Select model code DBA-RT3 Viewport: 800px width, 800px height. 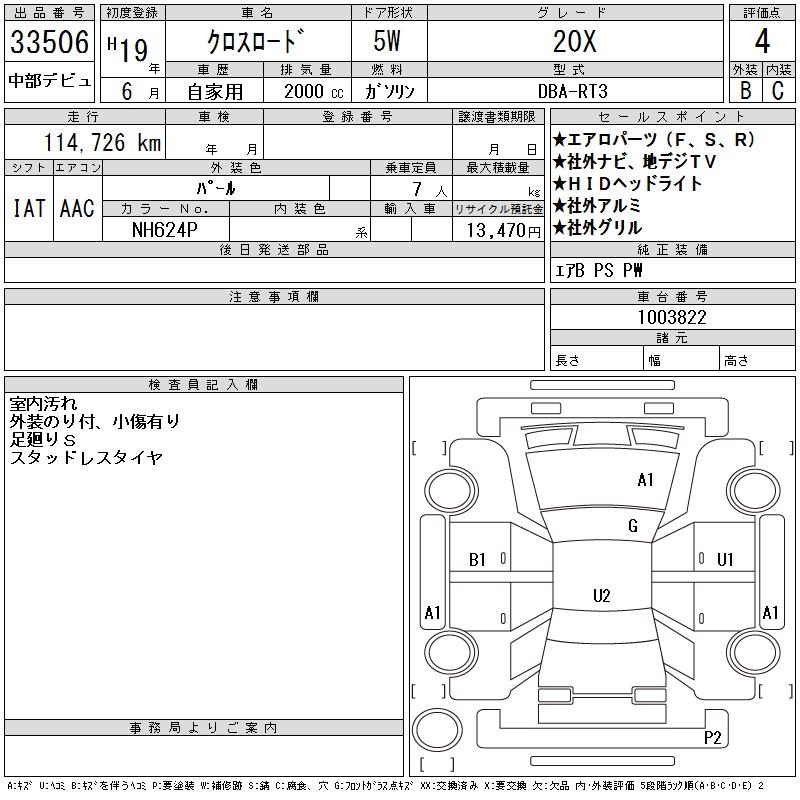click(x=573, y=91)
